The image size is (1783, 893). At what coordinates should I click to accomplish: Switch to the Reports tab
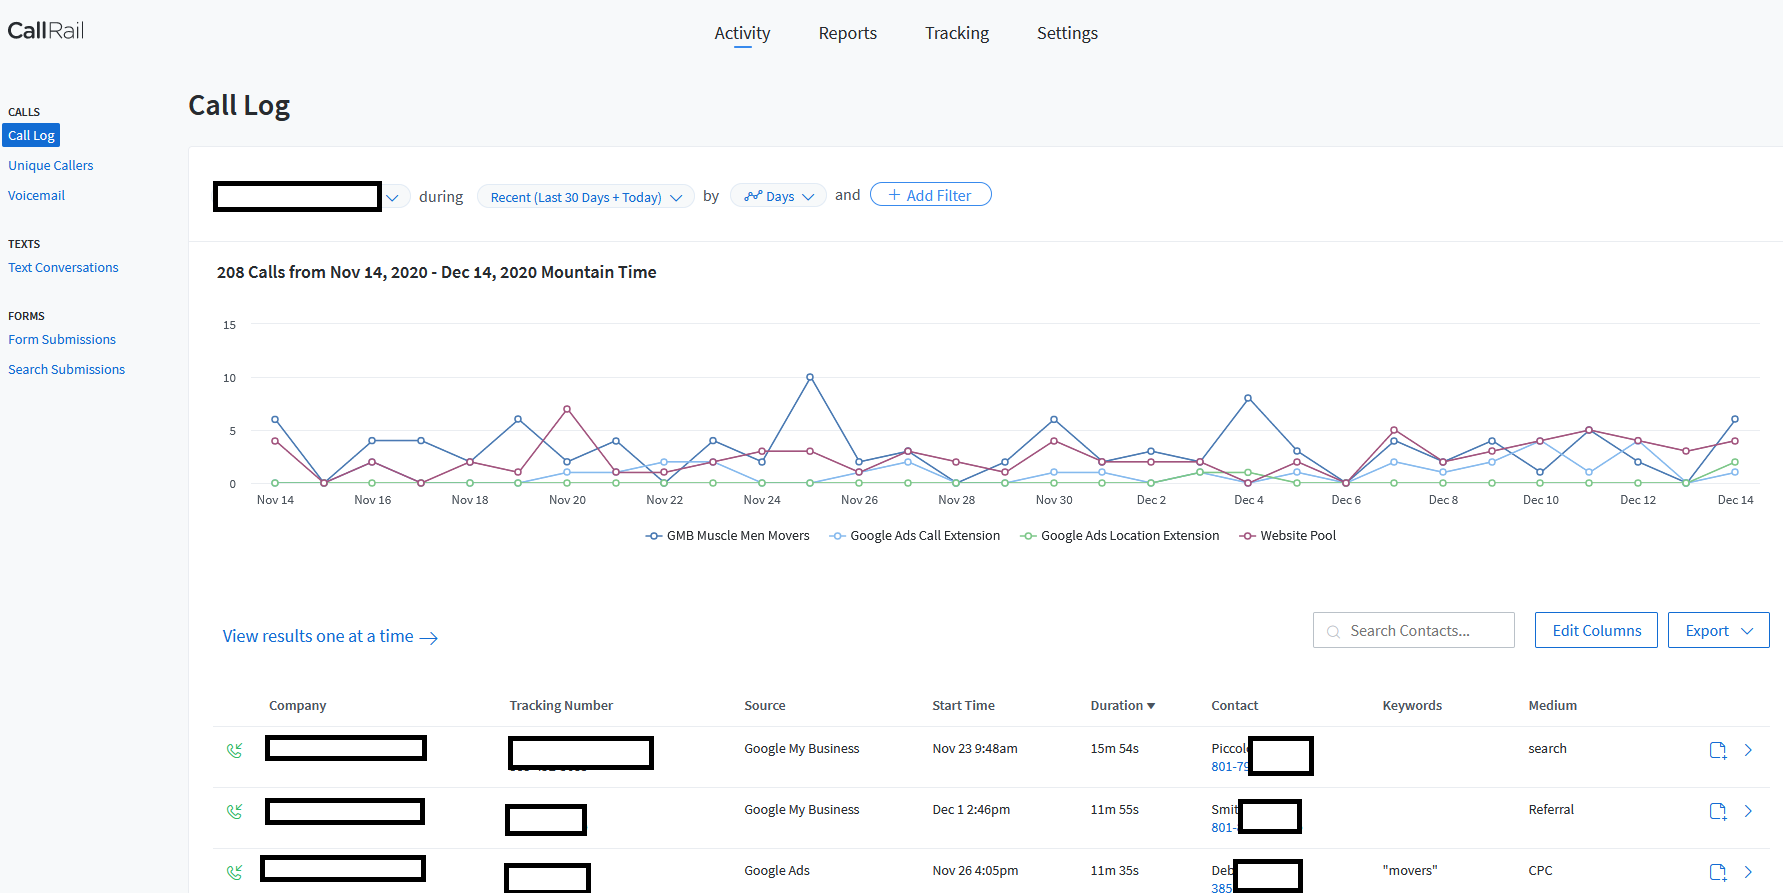[847, 33]
